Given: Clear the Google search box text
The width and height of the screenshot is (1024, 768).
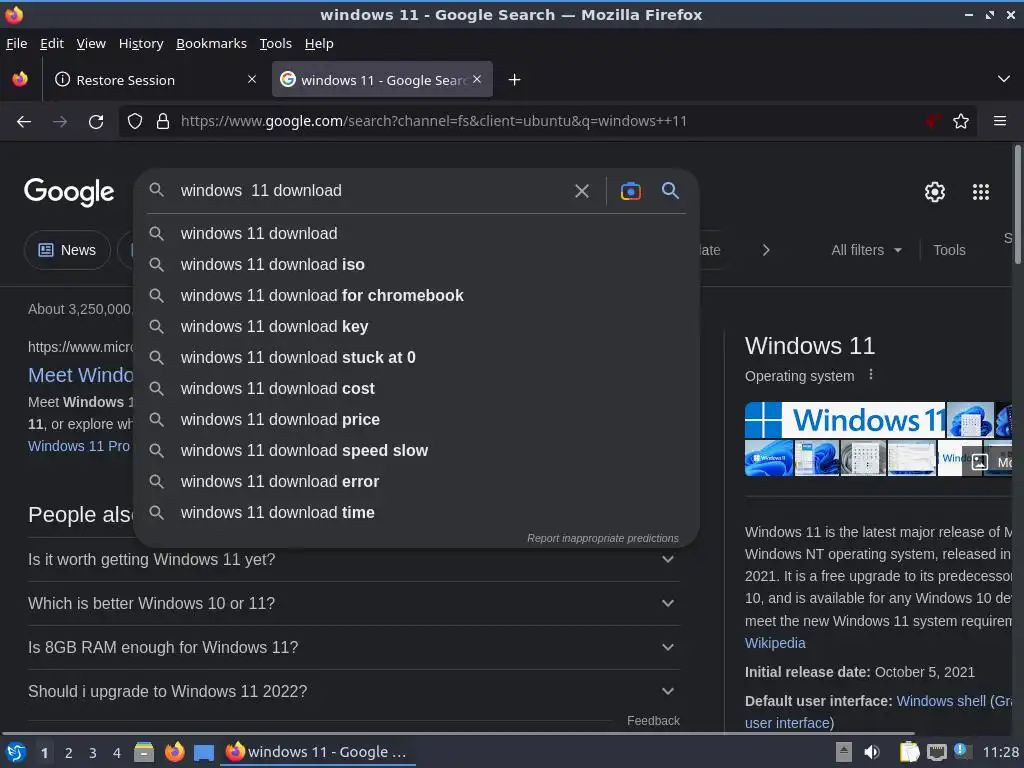Looking at the screenshot, I should 581,191.
